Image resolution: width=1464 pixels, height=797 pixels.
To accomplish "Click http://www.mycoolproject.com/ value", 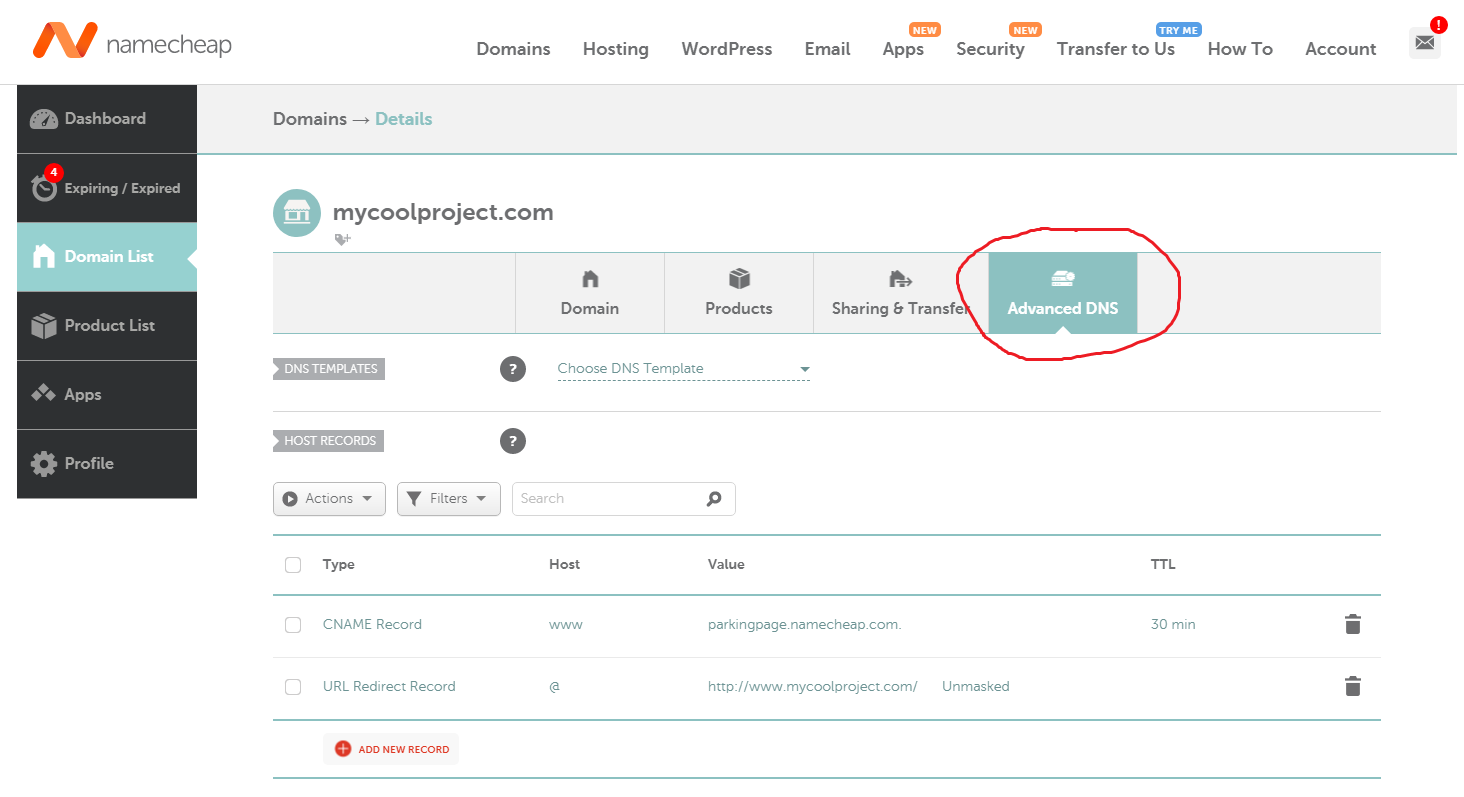I will click(813, 687).
